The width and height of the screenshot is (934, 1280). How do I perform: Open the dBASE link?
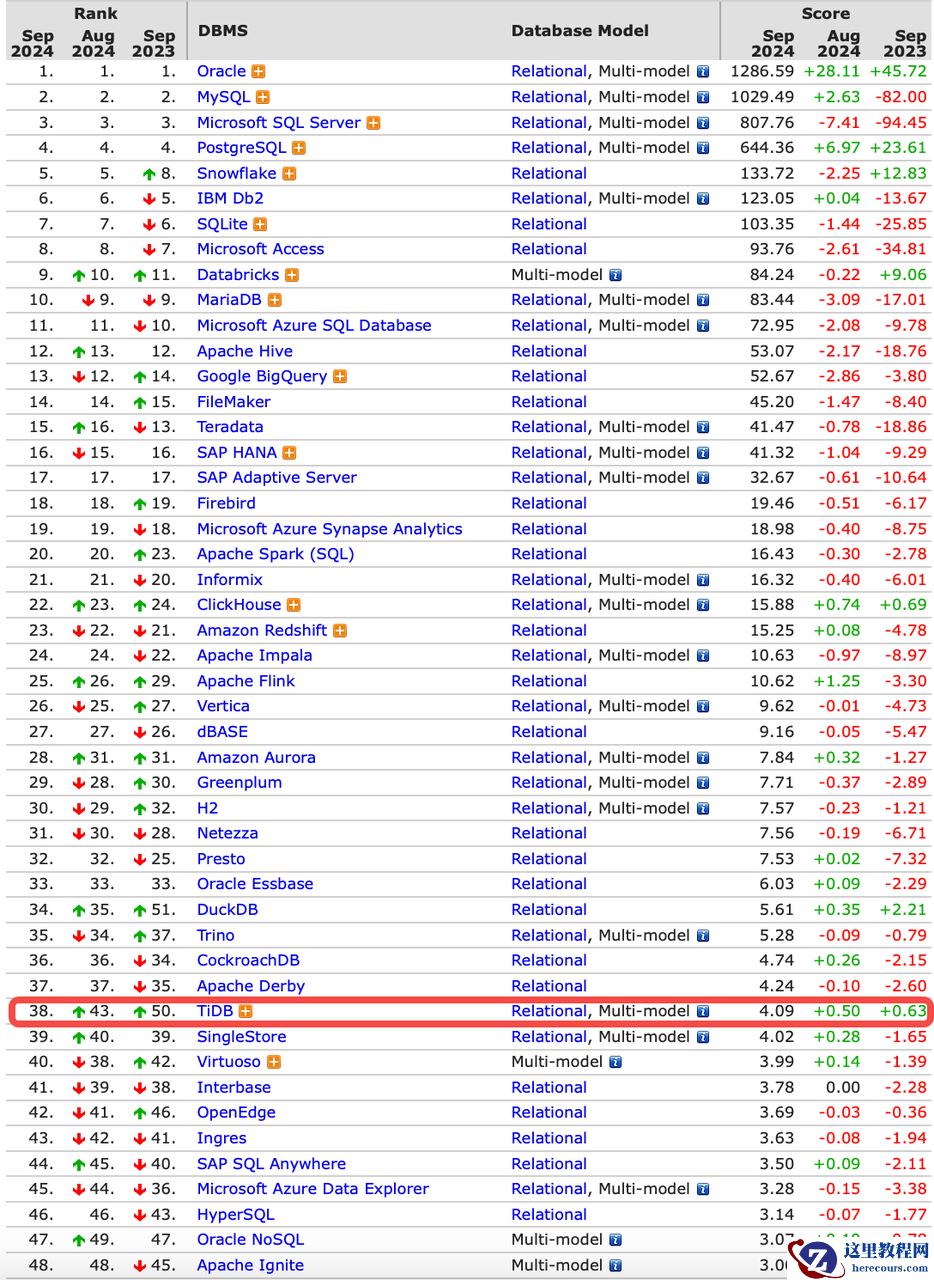[222, 732]
